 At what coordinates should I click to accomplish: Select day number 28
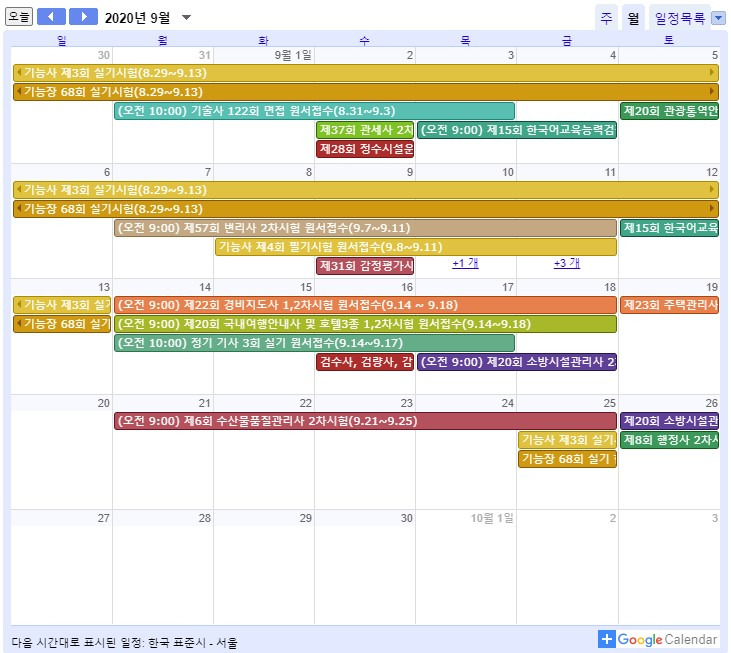205,518
